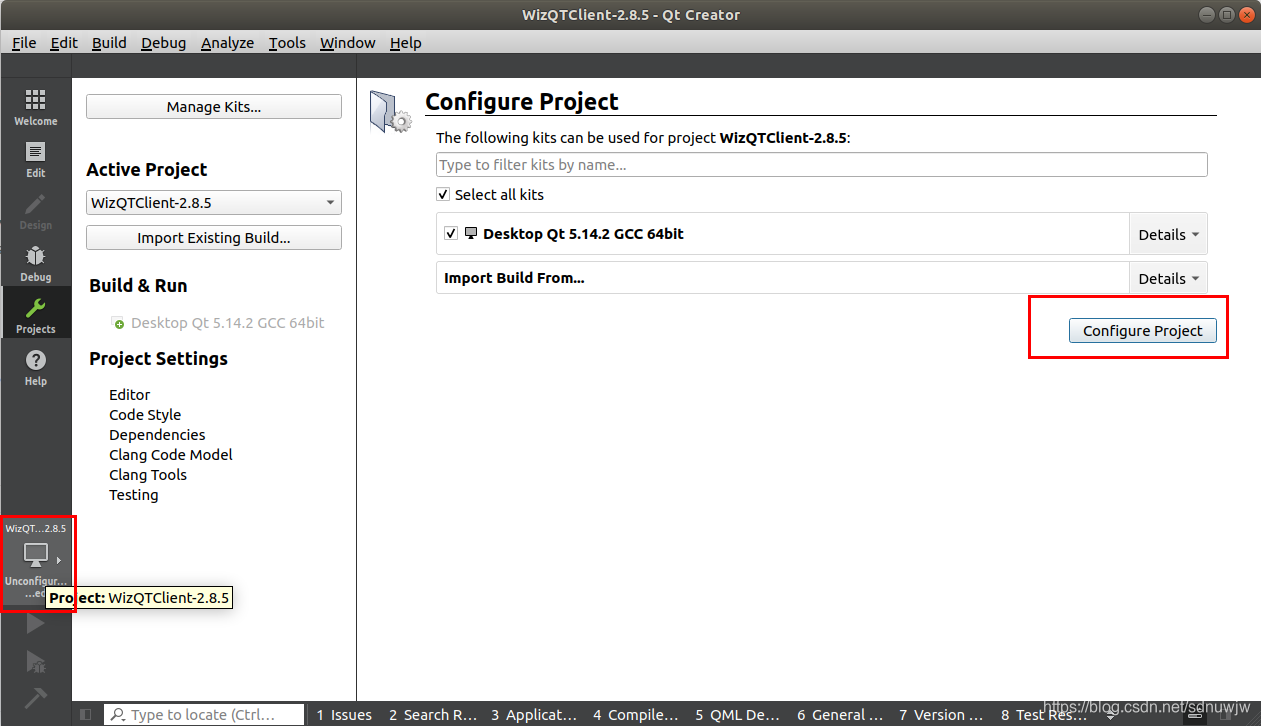Focus the Type to locate field

204,715
